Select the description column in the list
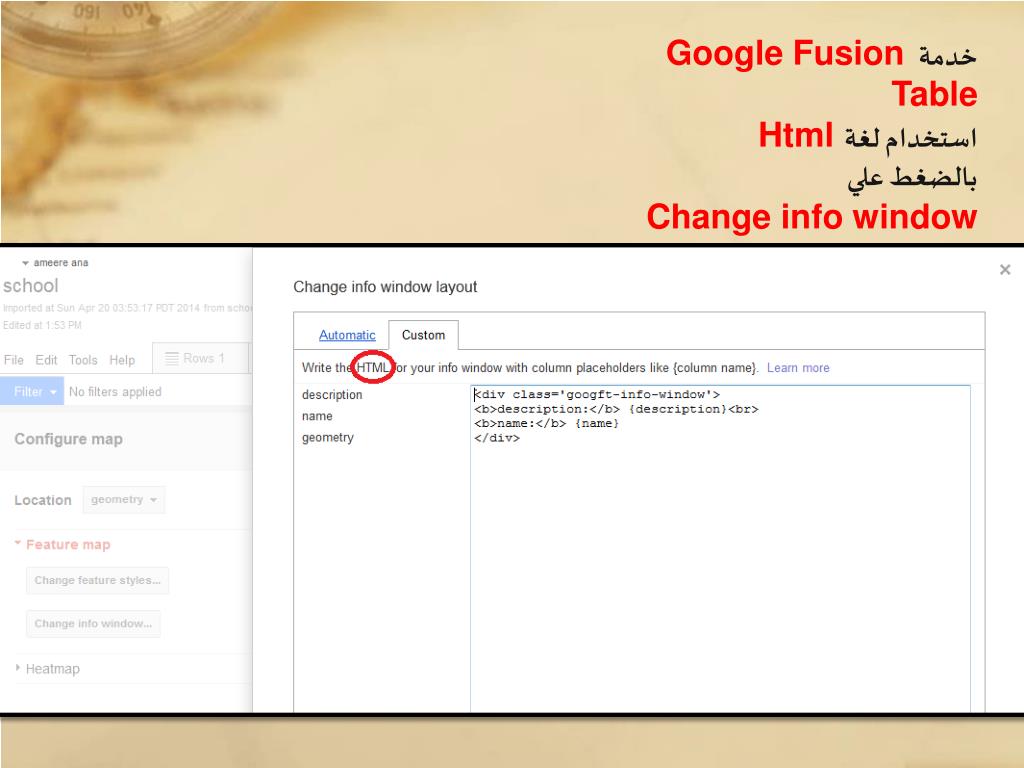 (x=332, y=394)
